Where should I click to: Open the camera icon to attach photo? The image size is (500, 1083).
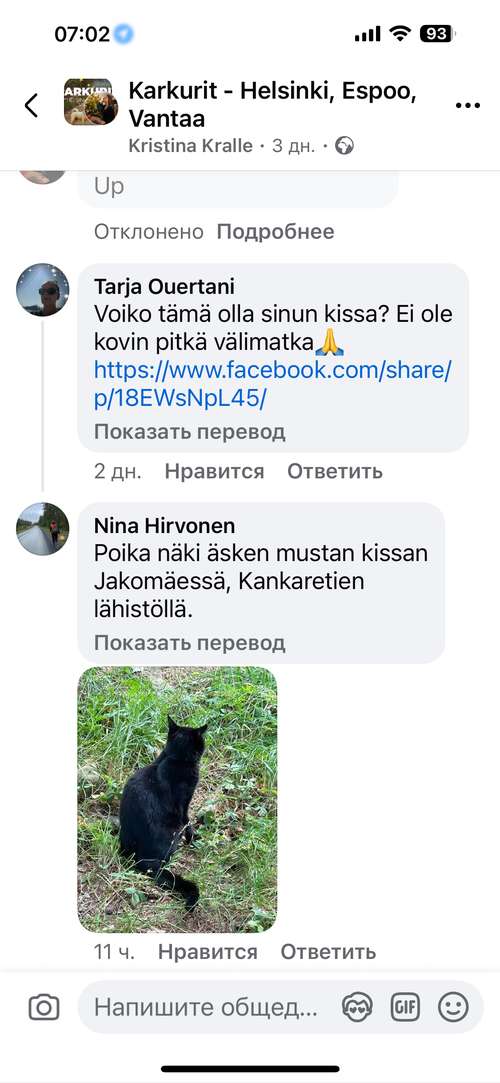[x=44, y=1007]
